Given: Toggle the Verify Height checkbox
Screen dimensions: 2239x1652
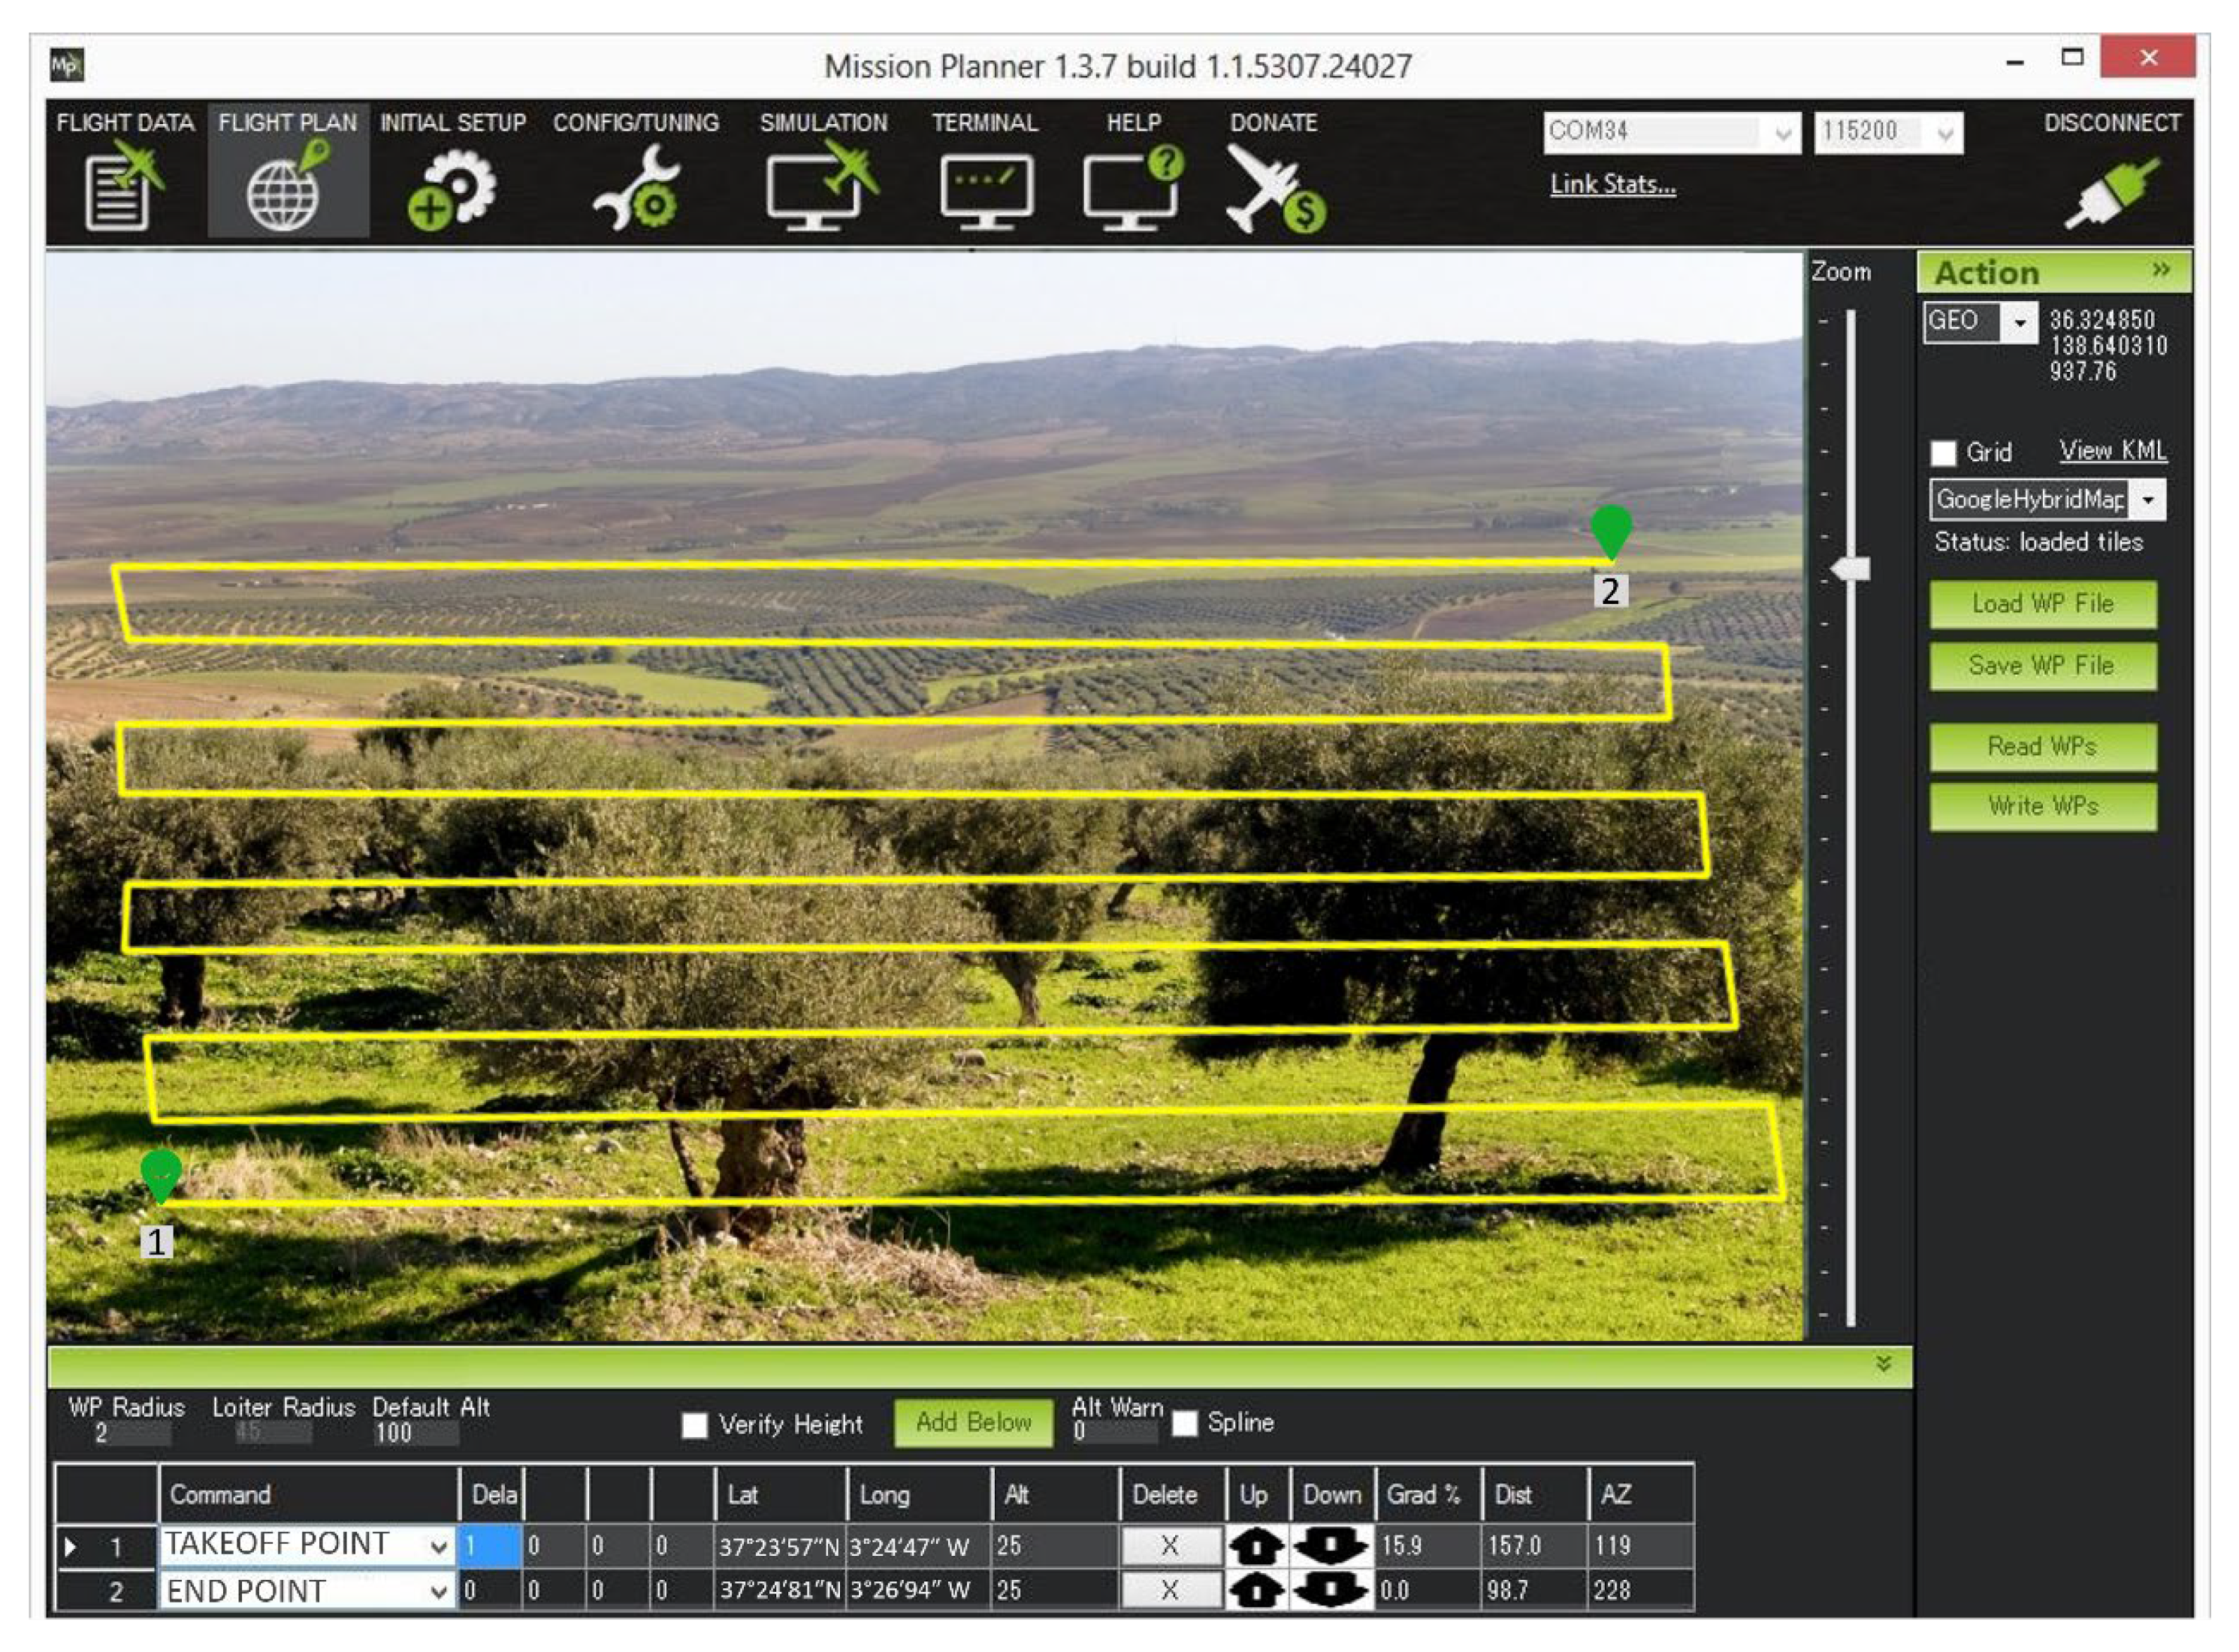Looking at the screenshot, I should click(x=694, y=1424).
